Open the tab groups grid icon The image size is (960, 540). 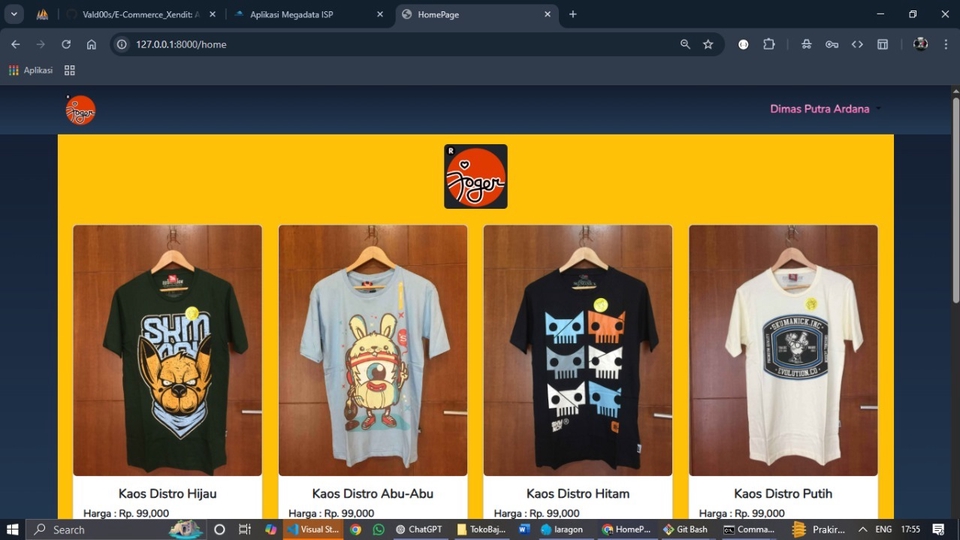pos(70,70)
